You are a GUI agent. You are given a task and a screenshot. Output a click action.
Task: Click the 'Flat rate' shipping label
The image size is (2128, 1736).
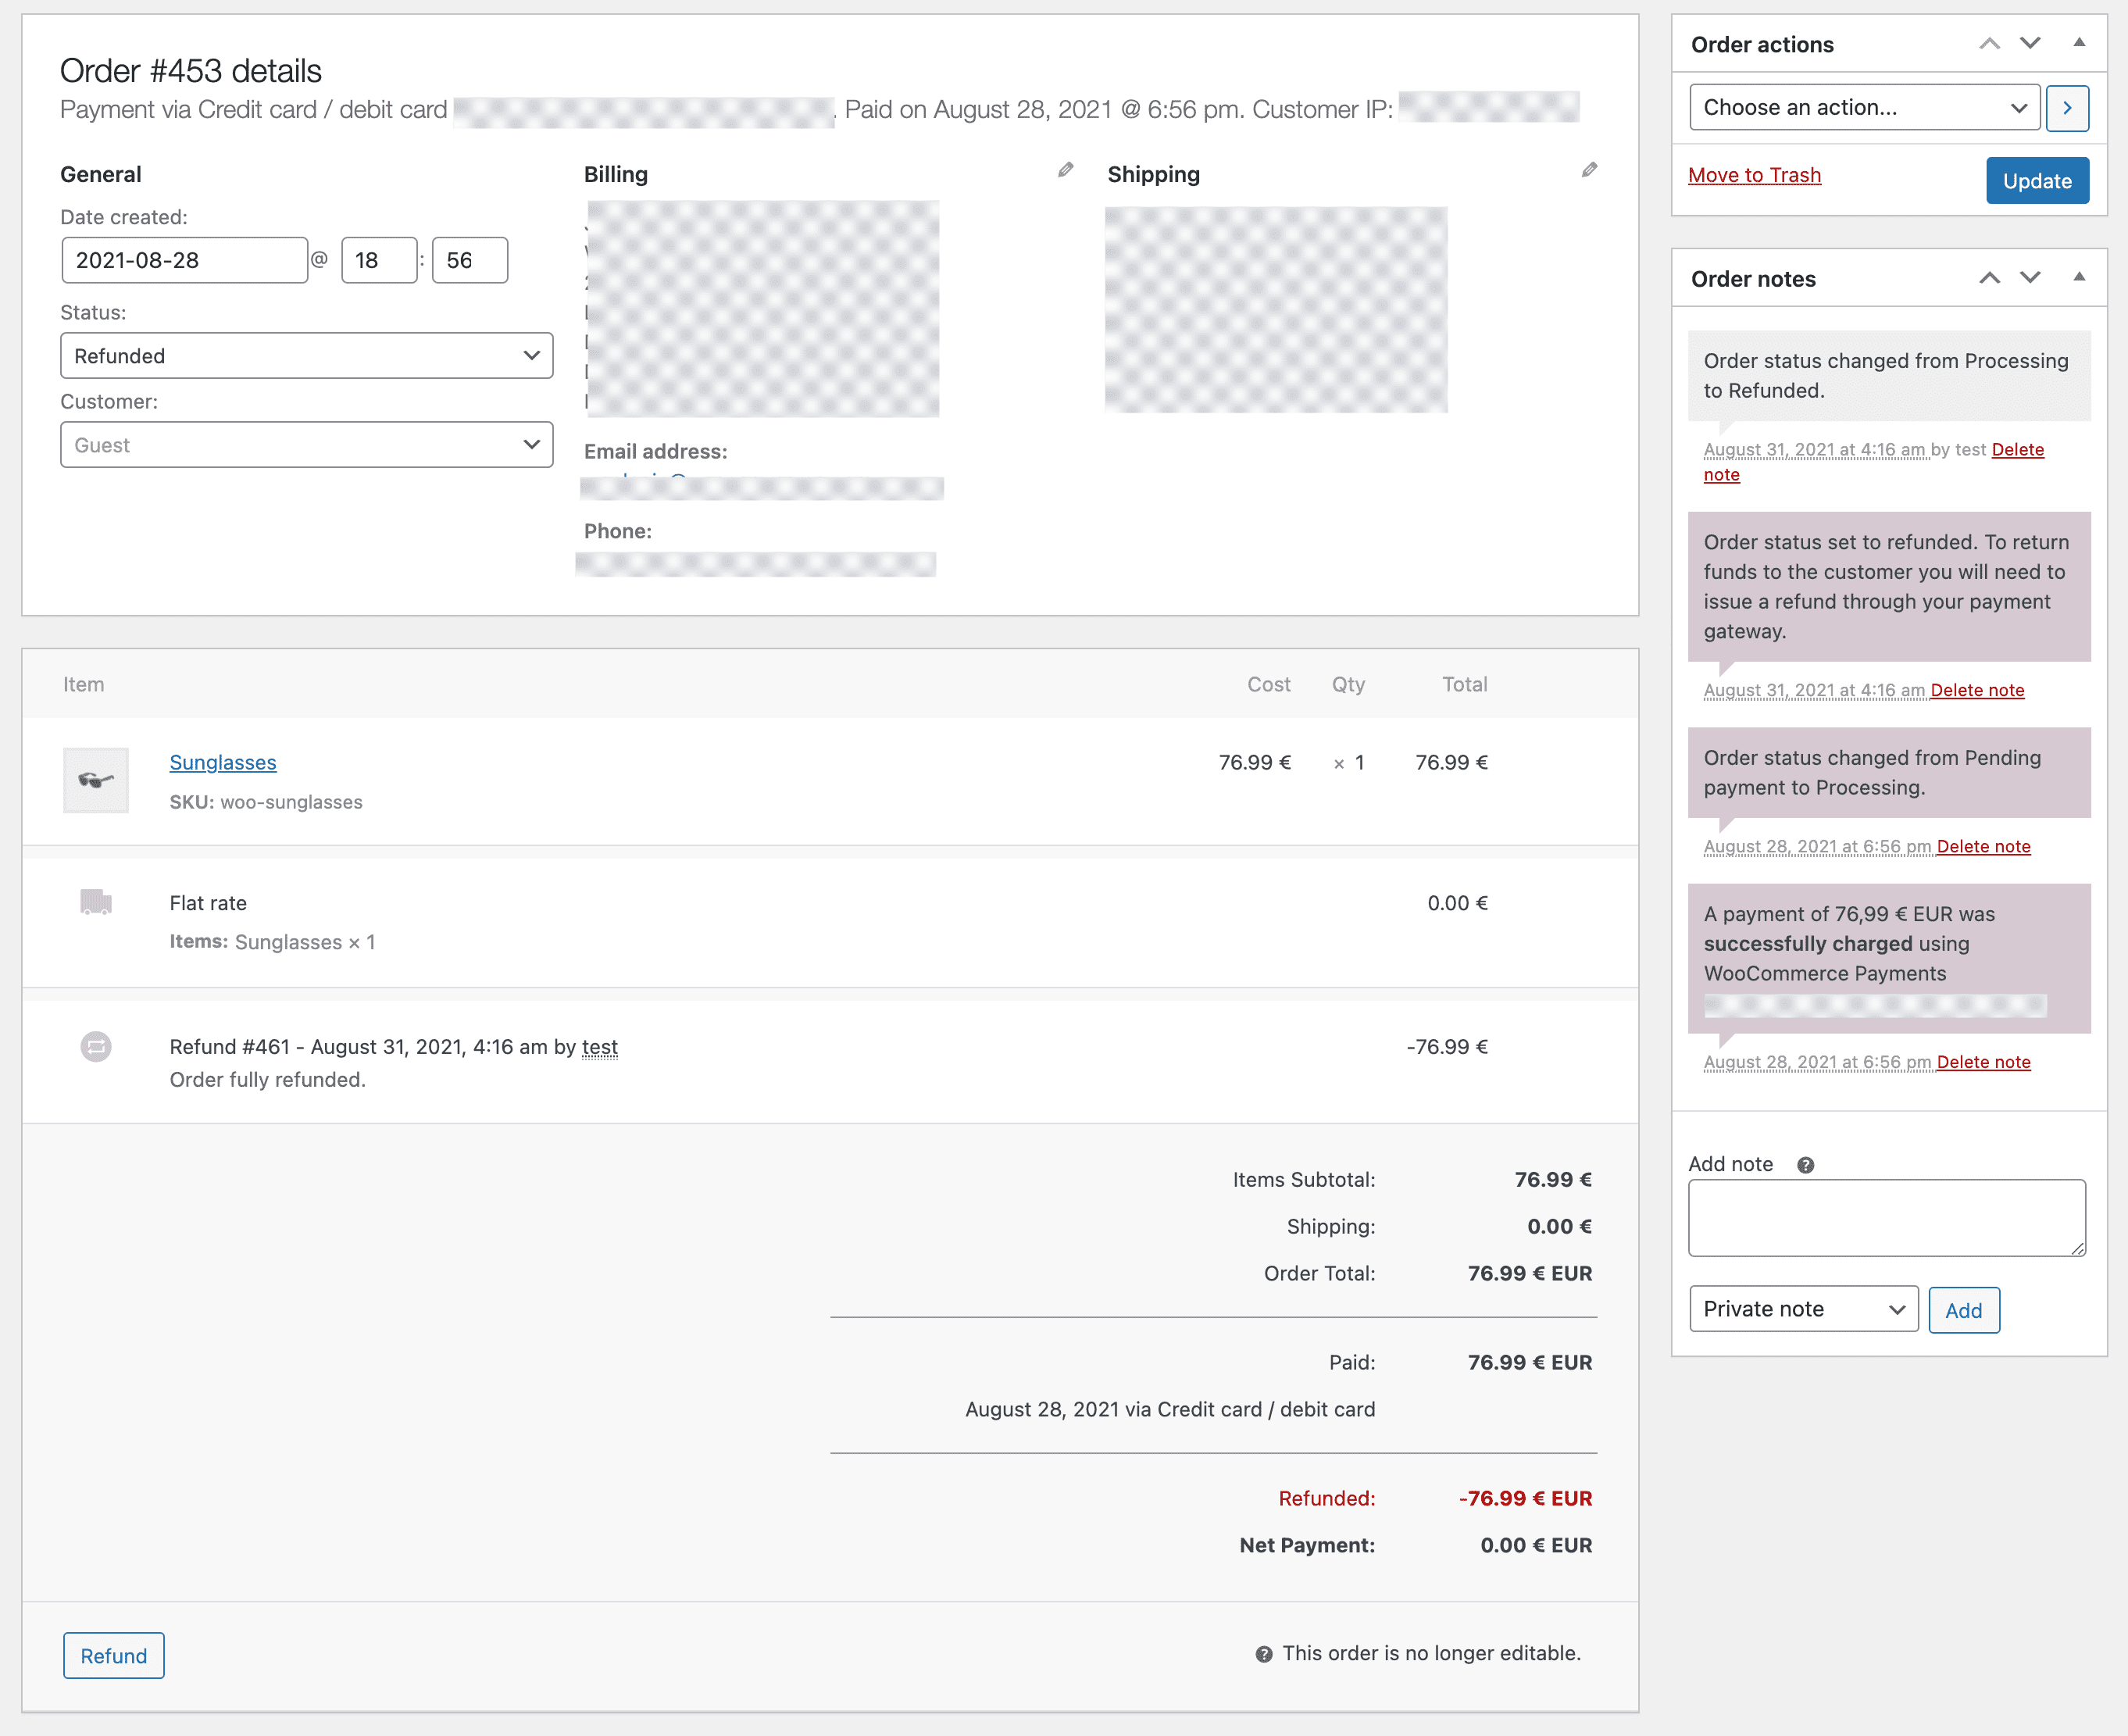[208, 903]
